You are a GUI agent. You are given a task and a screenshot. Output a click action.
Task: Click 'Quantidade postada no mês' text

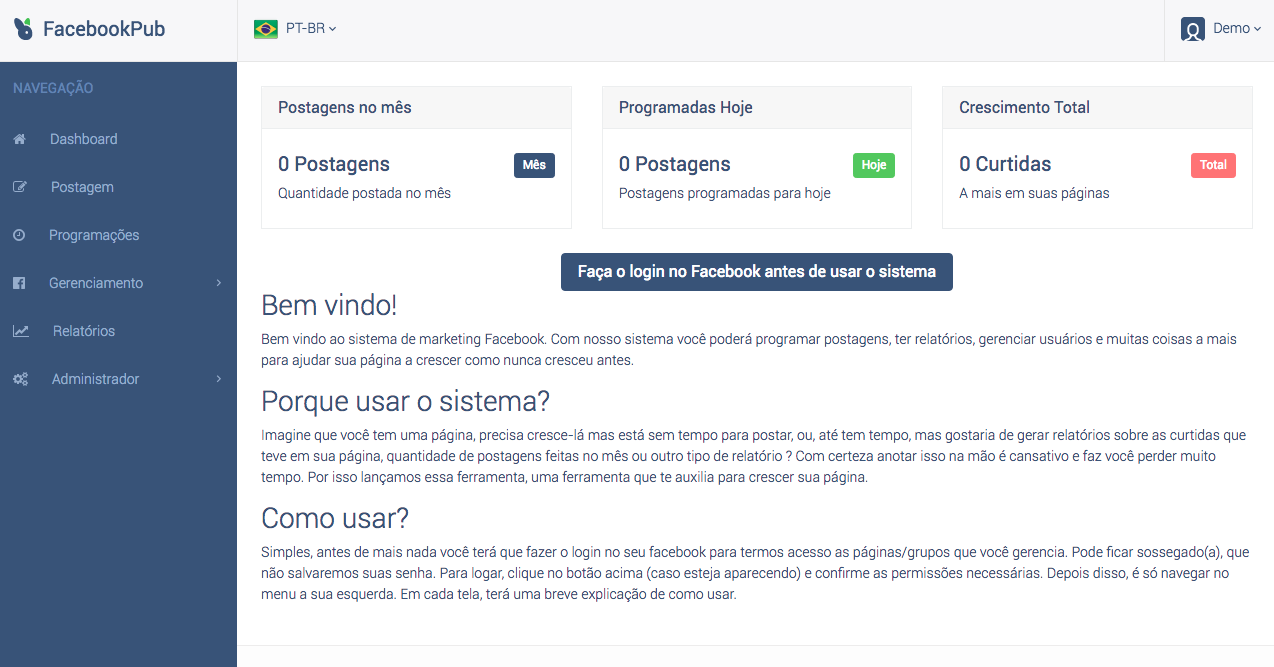pos(364,193)
